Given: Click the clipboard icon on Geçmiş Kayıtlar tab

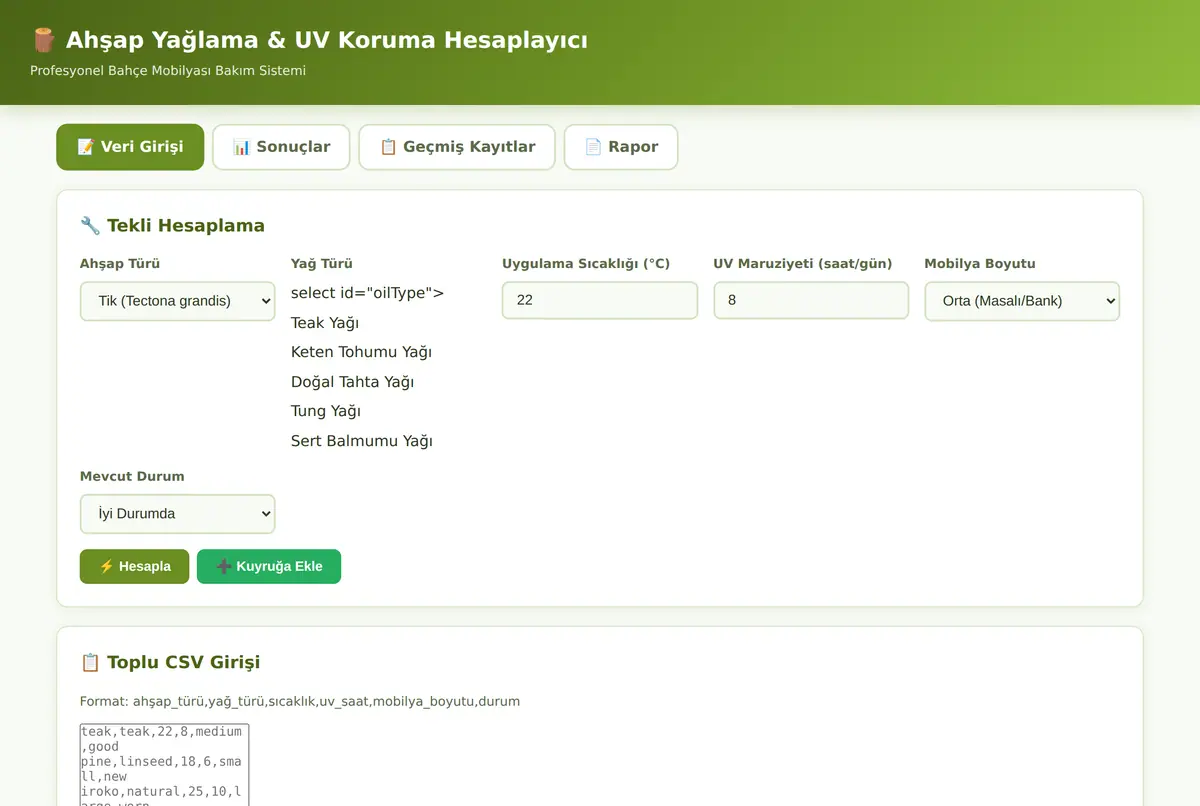Looking at the screenshot, I should tap(389, 147).
